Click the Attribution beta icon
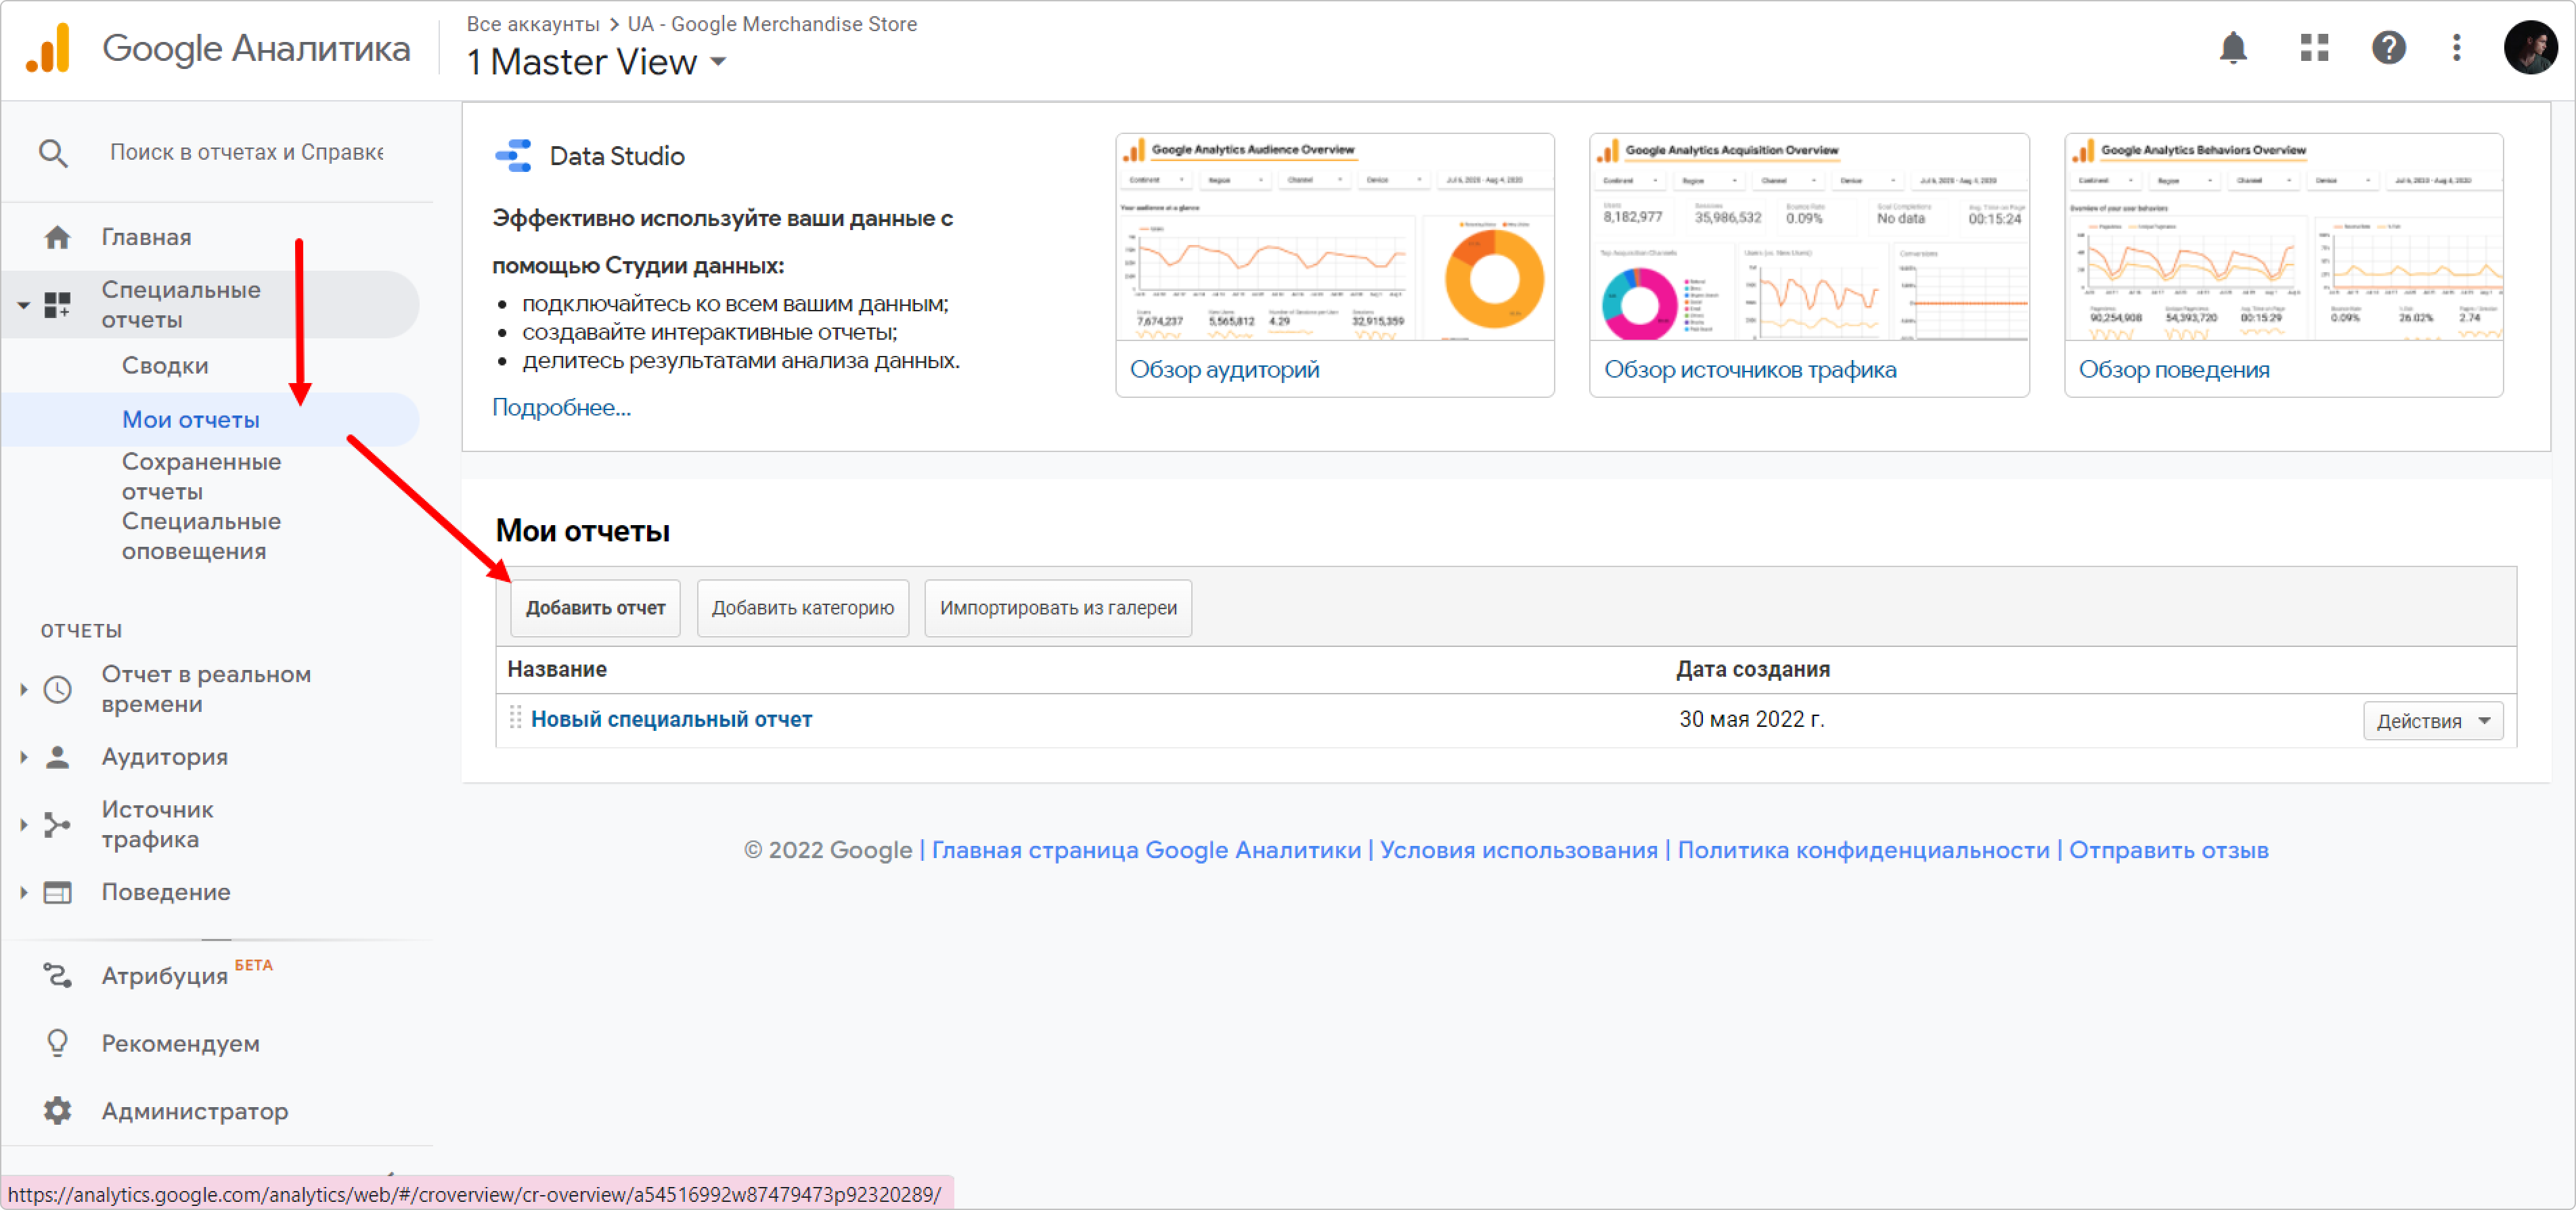This screenshot has height=1210, width=2576. pyautogui.click(x=57, y=975)
